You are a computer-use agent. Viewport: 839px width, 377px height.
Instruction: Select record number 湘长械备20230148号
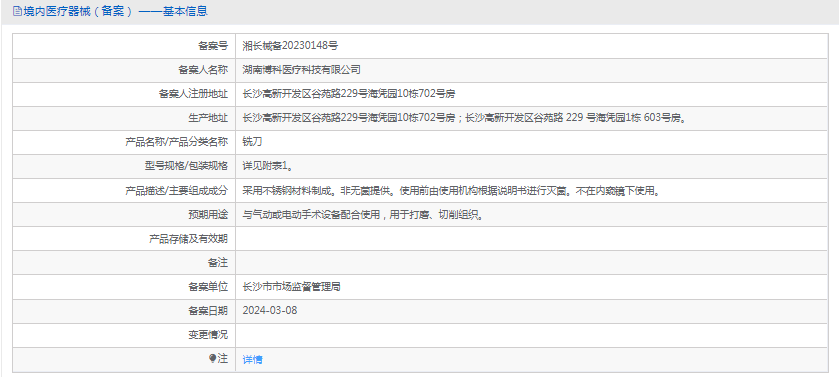(291, 46)
